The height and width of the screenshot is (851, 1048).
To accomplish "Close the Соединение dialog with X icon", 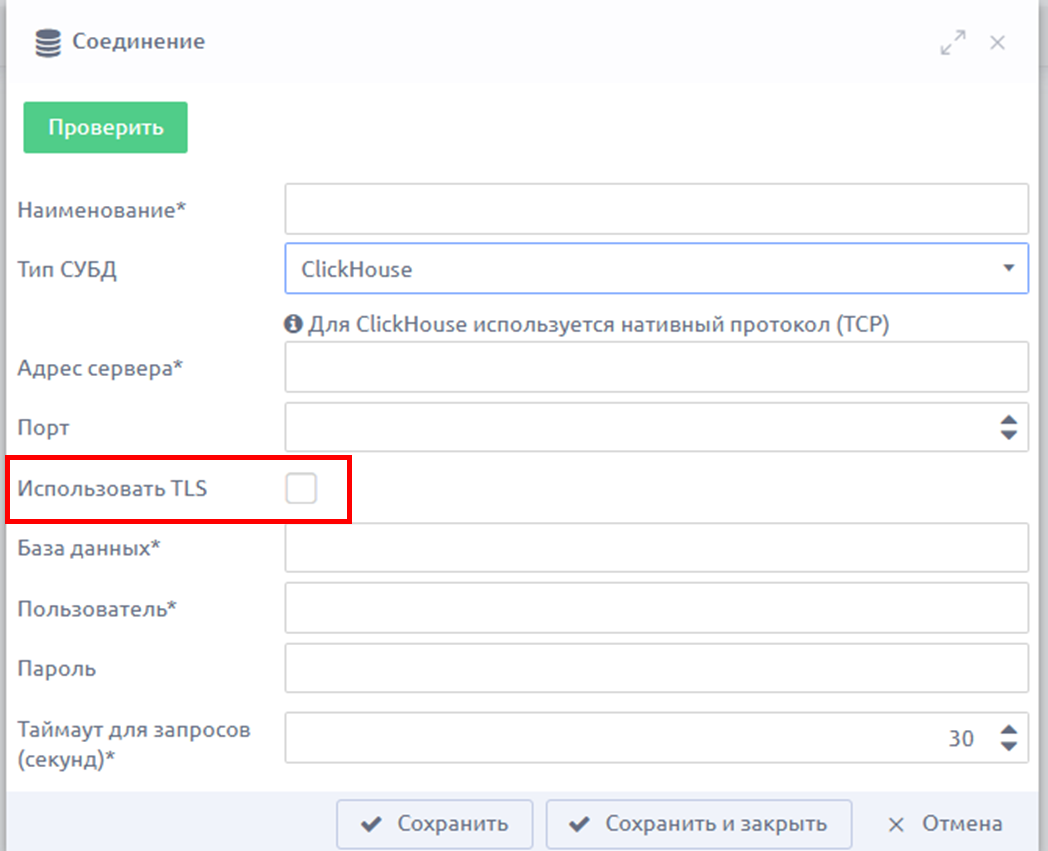I will [997, 43].
